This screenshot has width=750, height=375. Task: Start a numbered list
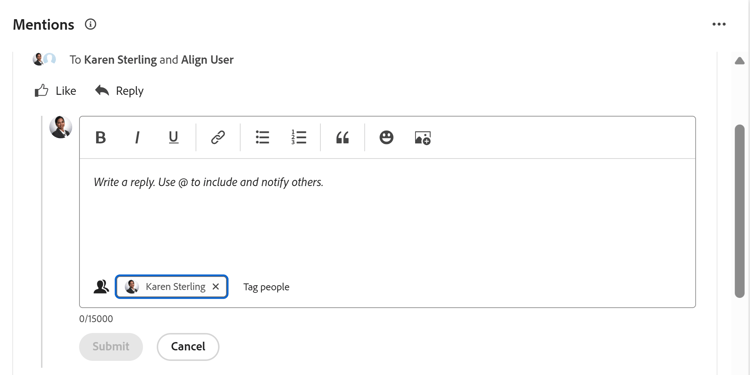coord(299,138)
